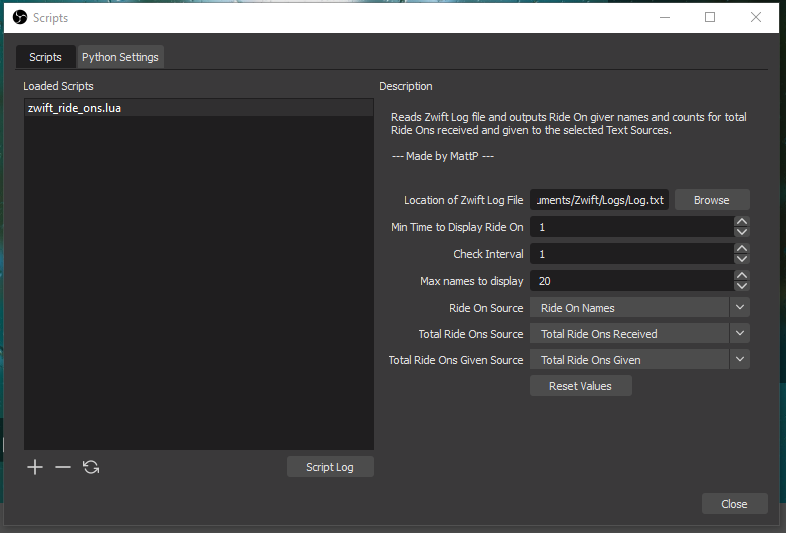Decrease Max names to display value

[741, 287]
